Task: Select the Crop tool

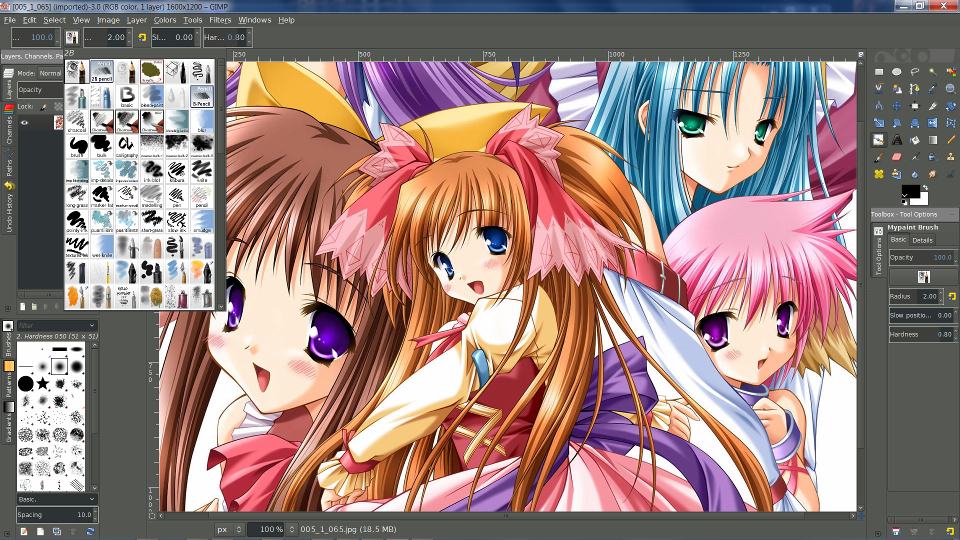Action: point(933,106)
